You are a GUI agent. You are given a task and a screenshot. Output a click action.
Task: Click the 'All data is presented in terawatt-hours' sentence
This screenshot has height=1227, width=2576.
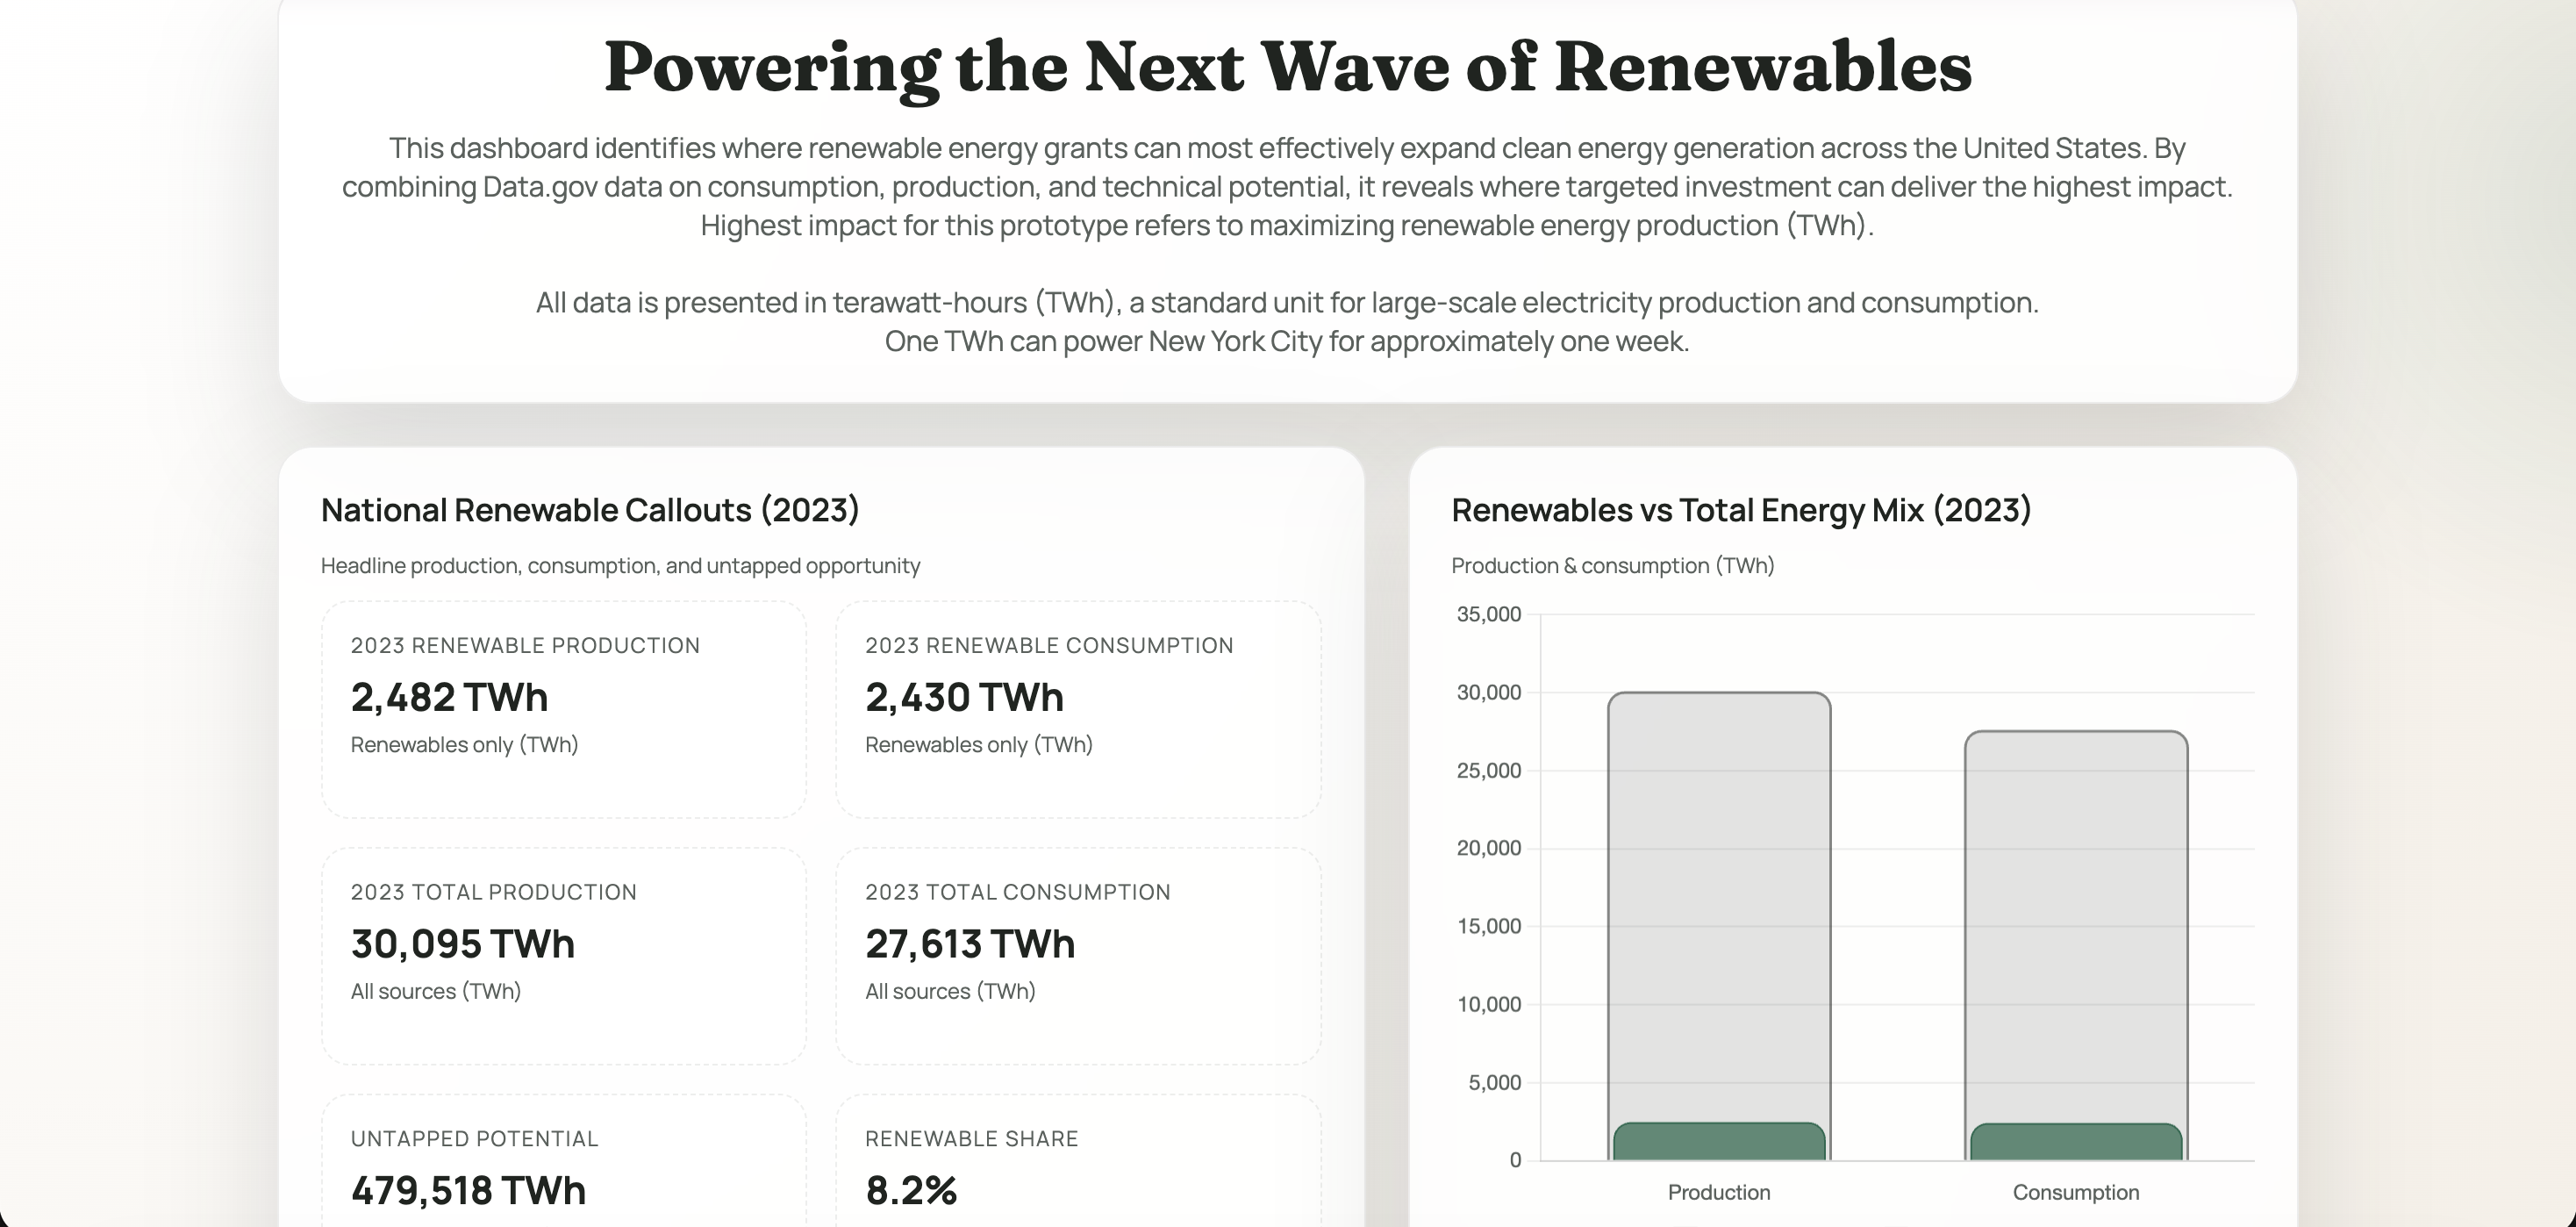(x=1287, y=302)
